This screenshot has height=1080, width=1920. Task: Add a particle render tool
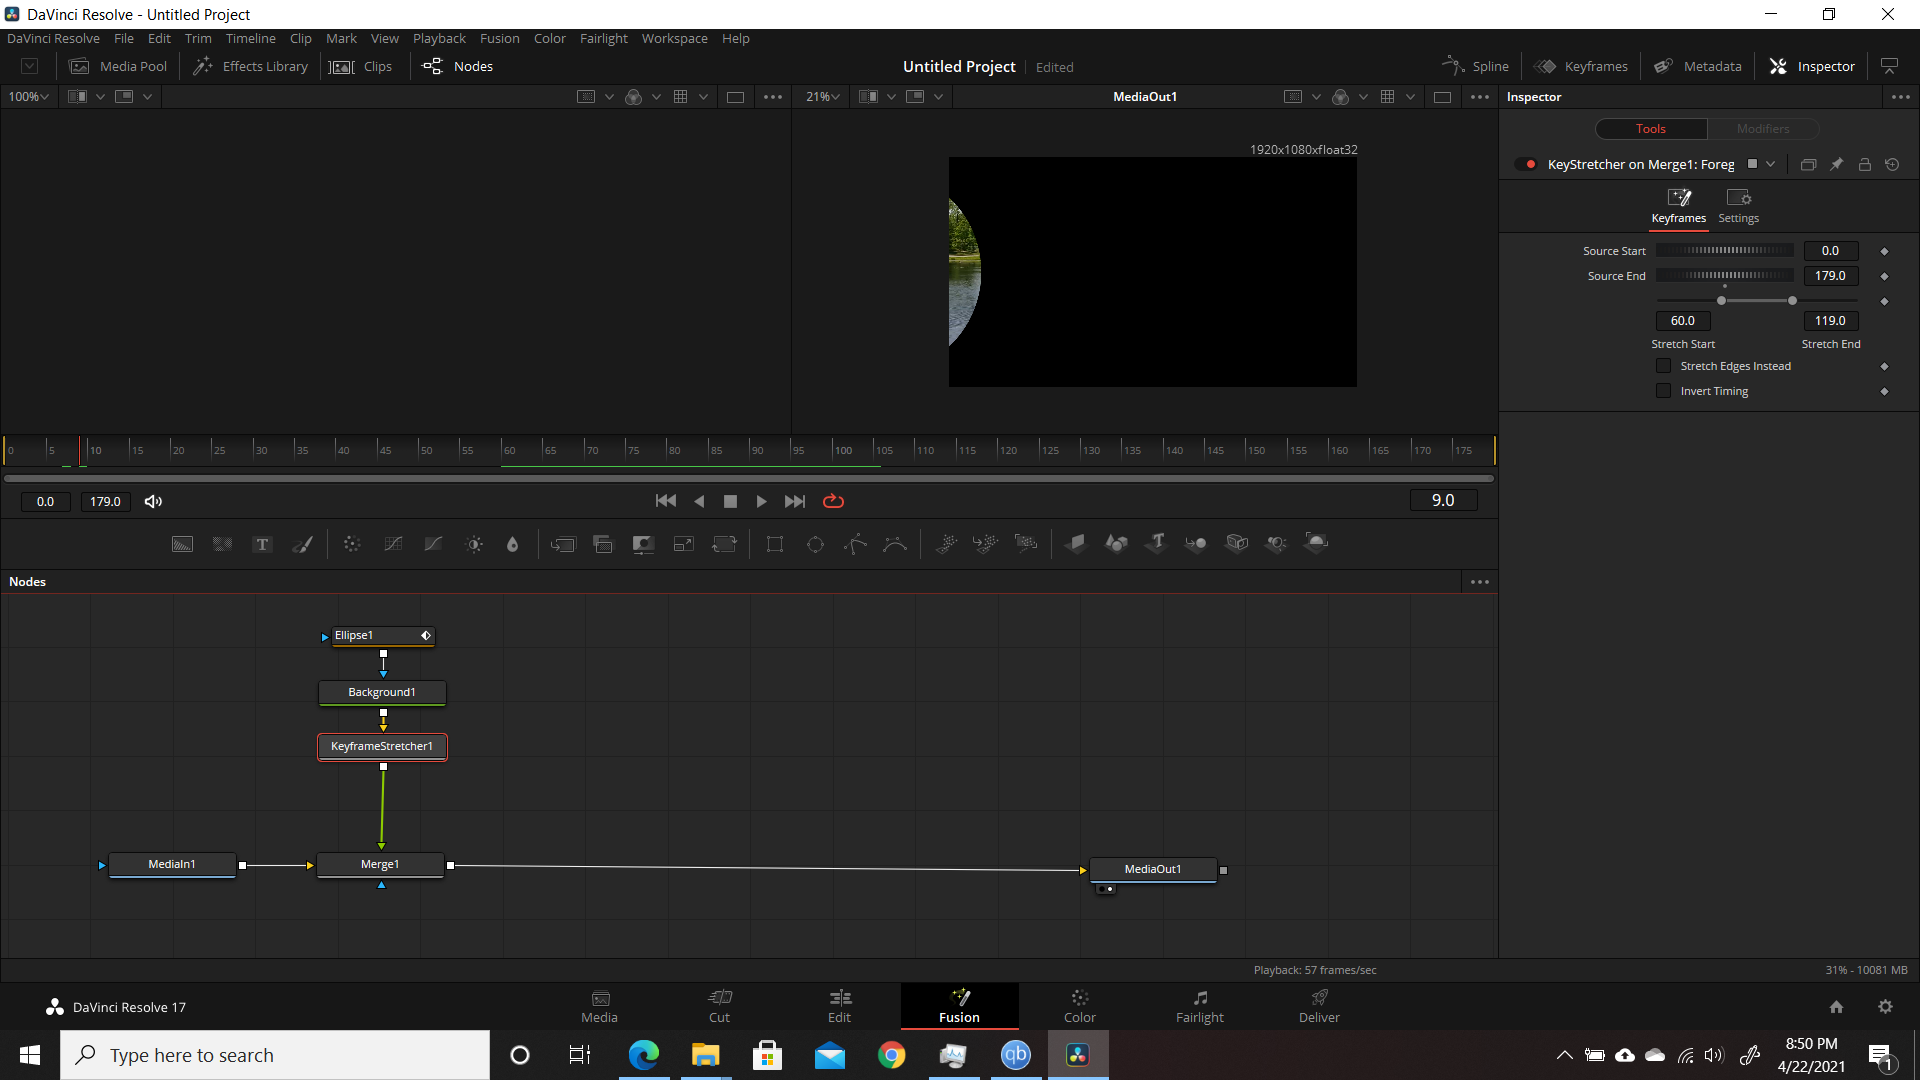point(1026,543)
